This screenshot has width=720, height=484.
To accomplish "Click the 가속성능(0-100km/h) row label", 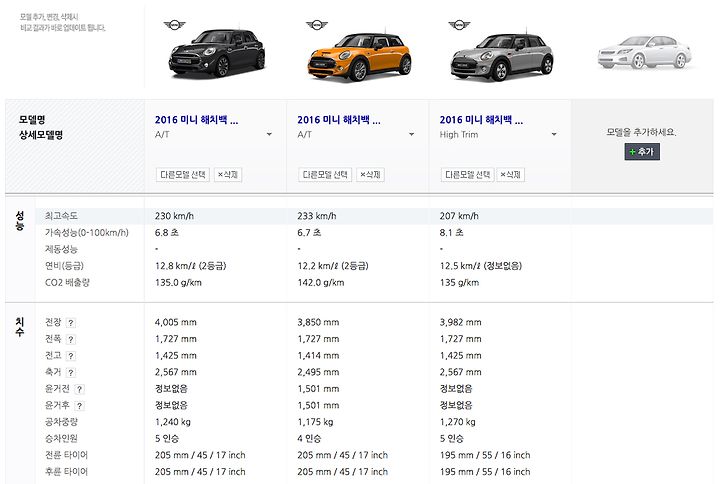I will pos(87,232).
